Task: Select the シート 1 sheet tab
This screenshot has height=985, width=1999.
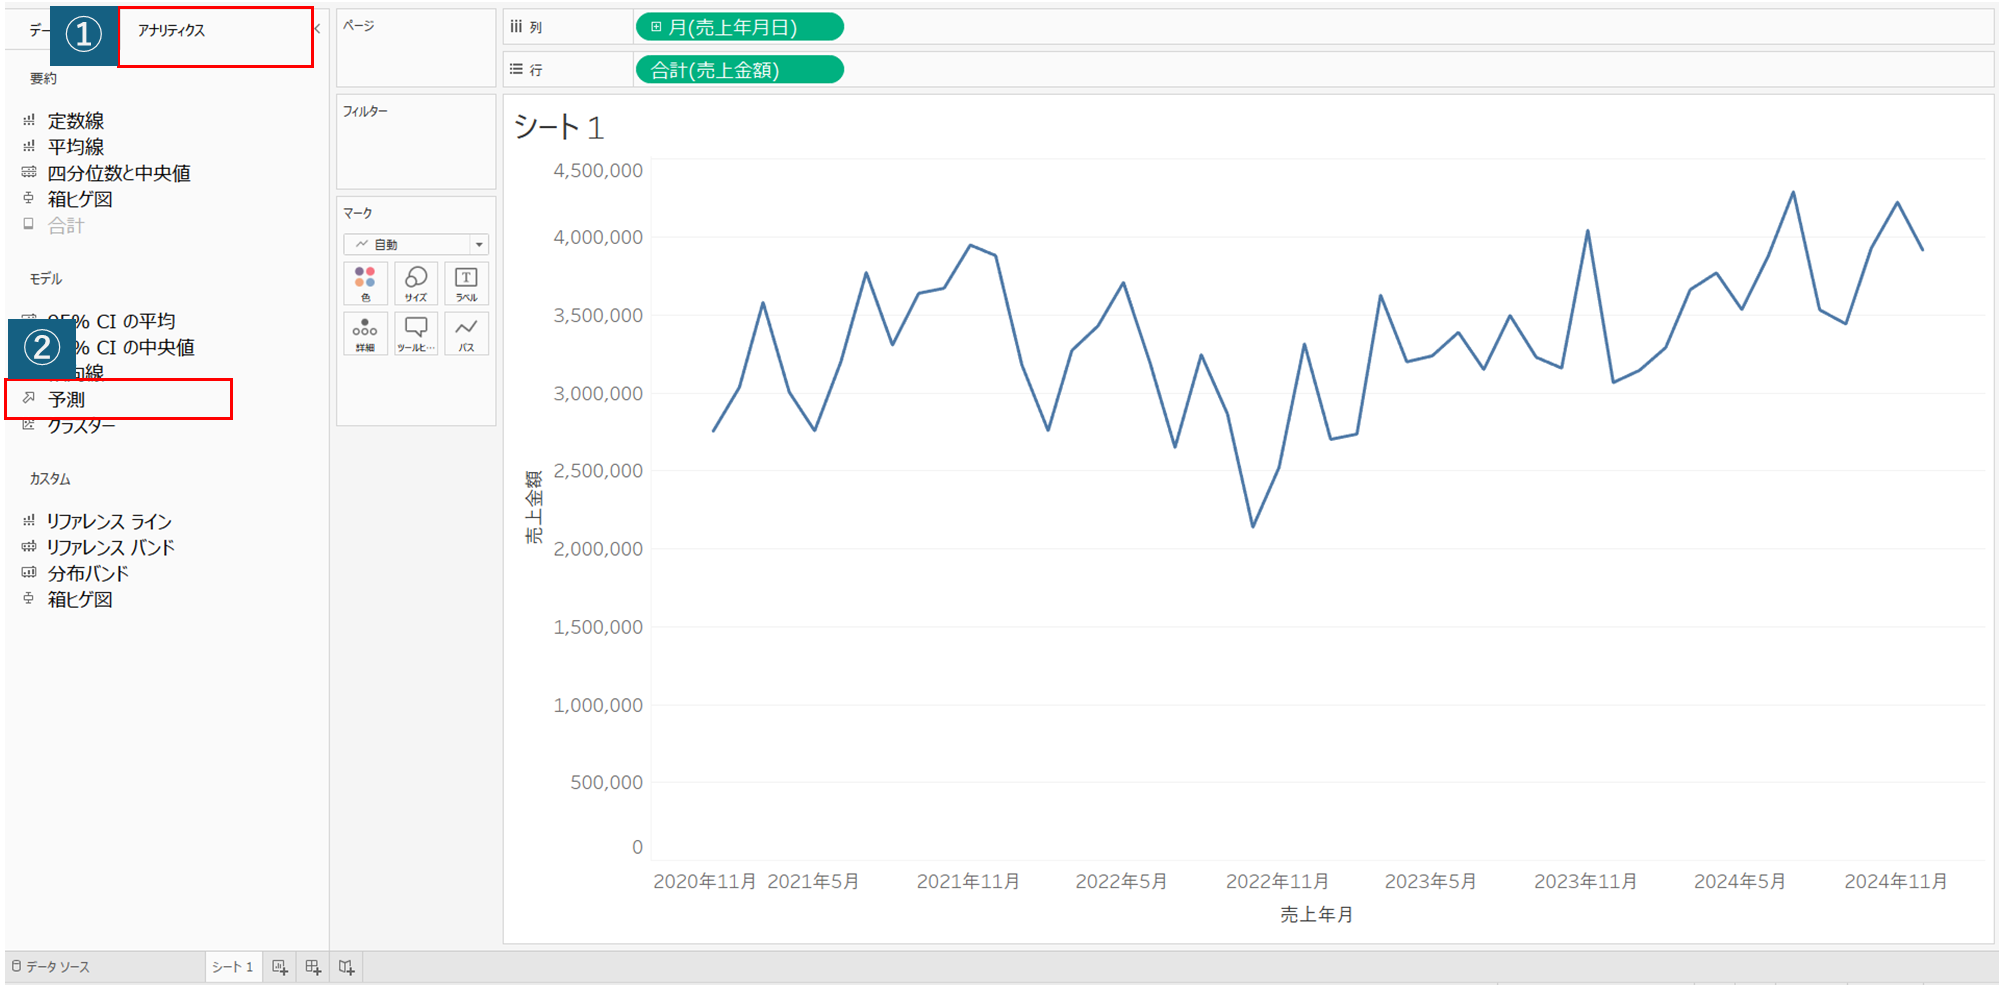Action: [232, 967]
